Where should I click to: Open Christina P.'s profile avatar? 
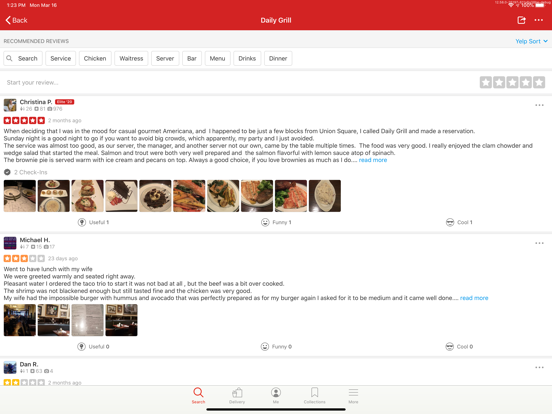click(10, 105)
